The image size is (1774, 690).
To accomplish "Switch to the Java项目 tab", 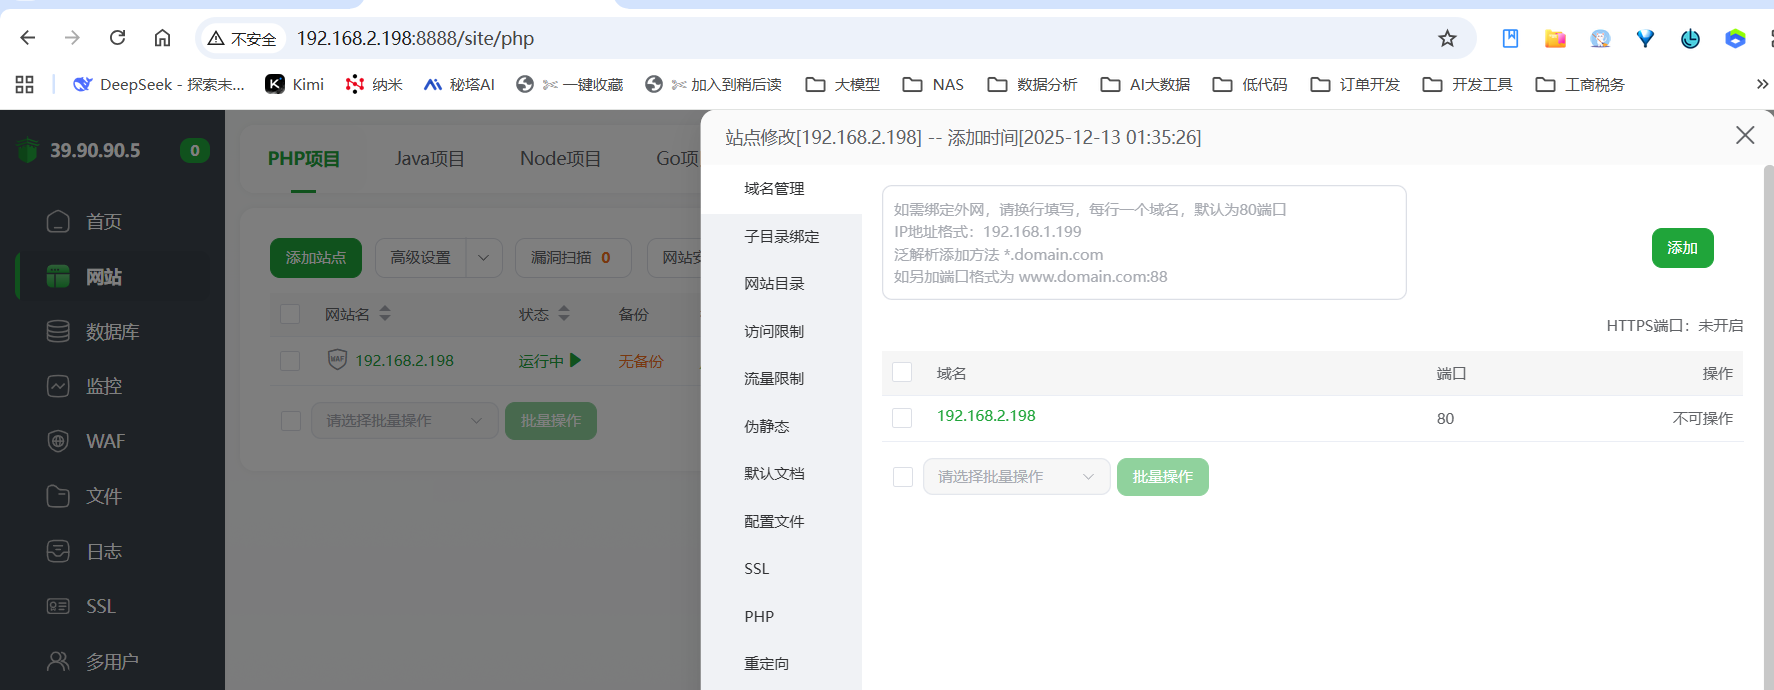I will click(429, 159).
